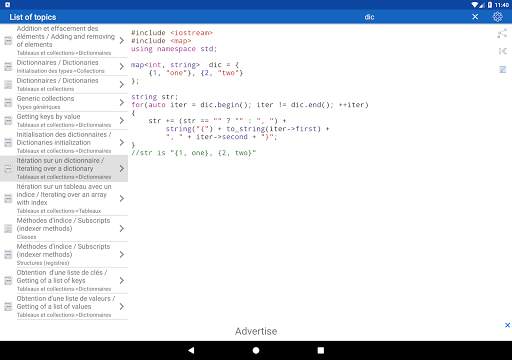This screenshot has height=360, width=512.
Task: Click the icon below the collapse arrow
Action: pyautogui.click(x=502, y=69)
